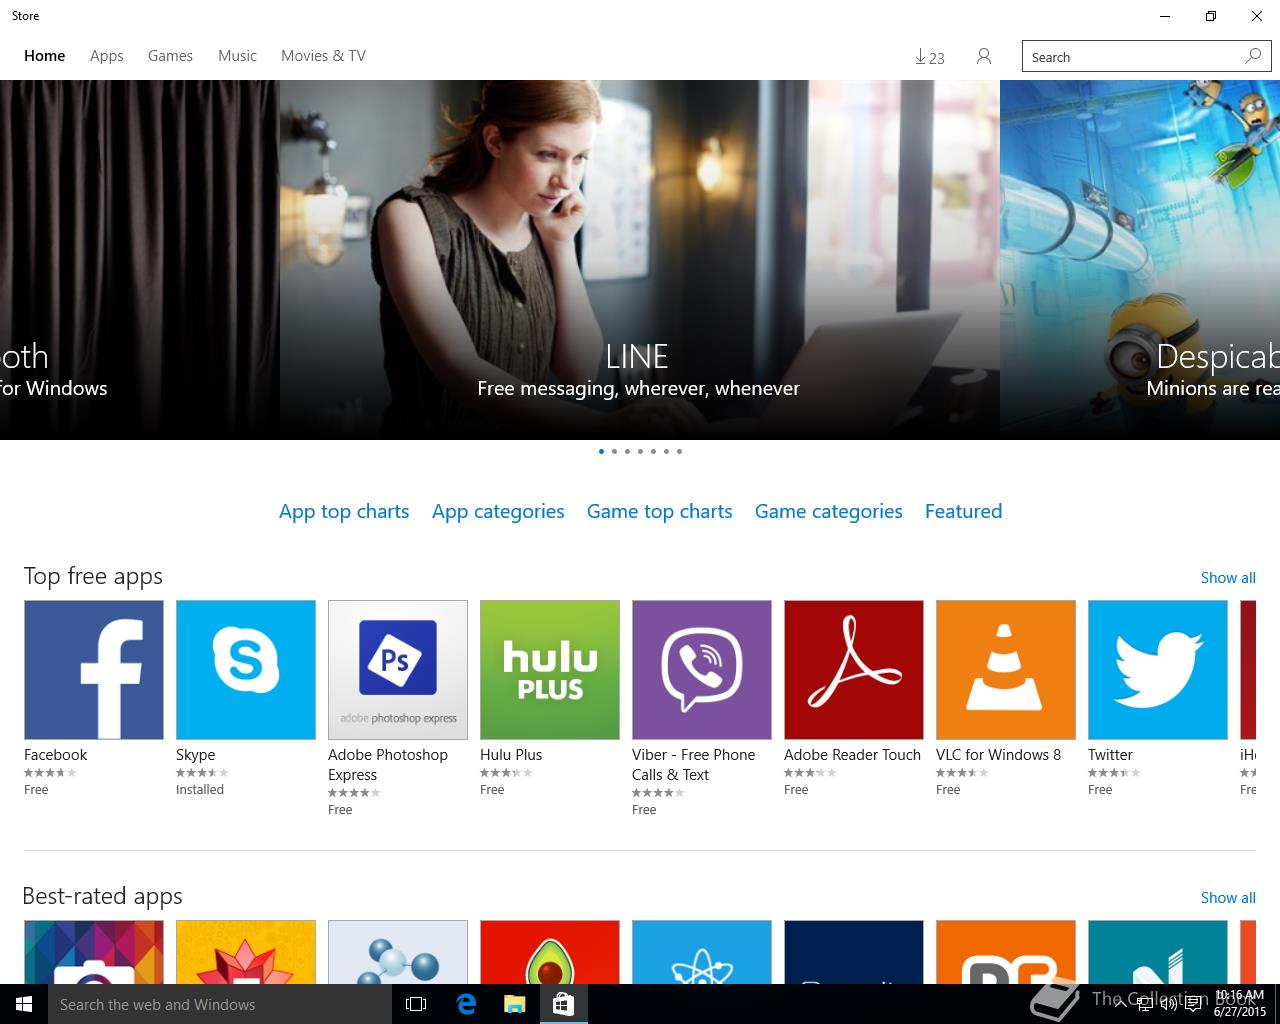Click Skype's Installed status label
Image resolution: width=1280 pixels, height=1024 pixels.
[200, 790]
